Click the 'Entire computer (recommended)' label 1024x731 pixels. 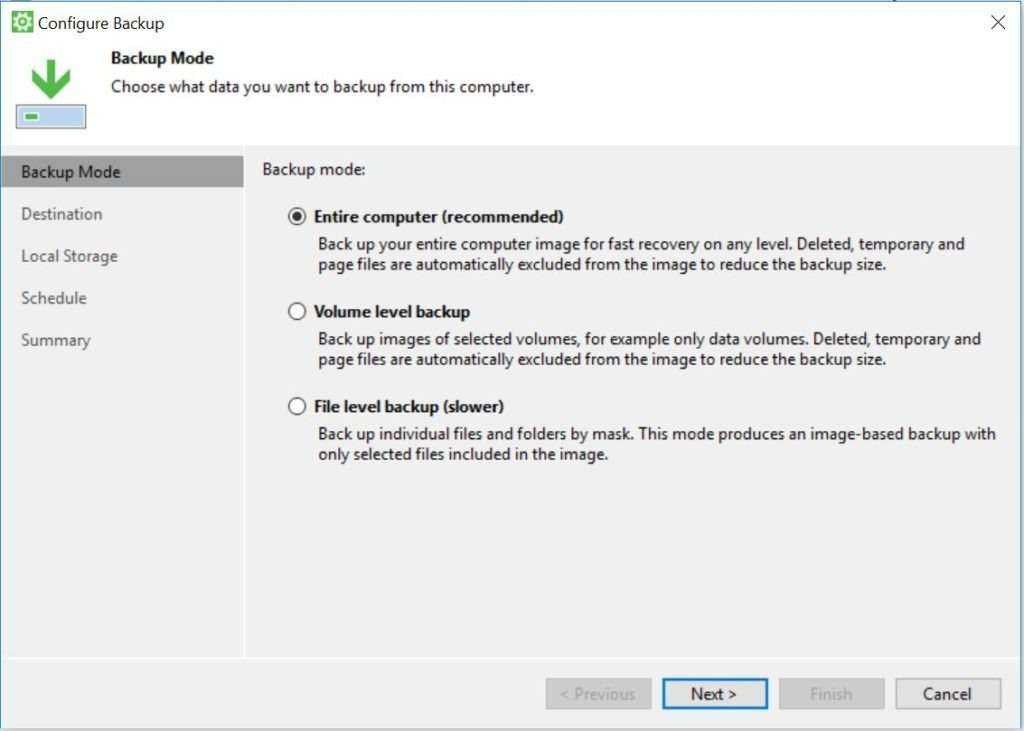pyautogui.click(x=439, y=216)
